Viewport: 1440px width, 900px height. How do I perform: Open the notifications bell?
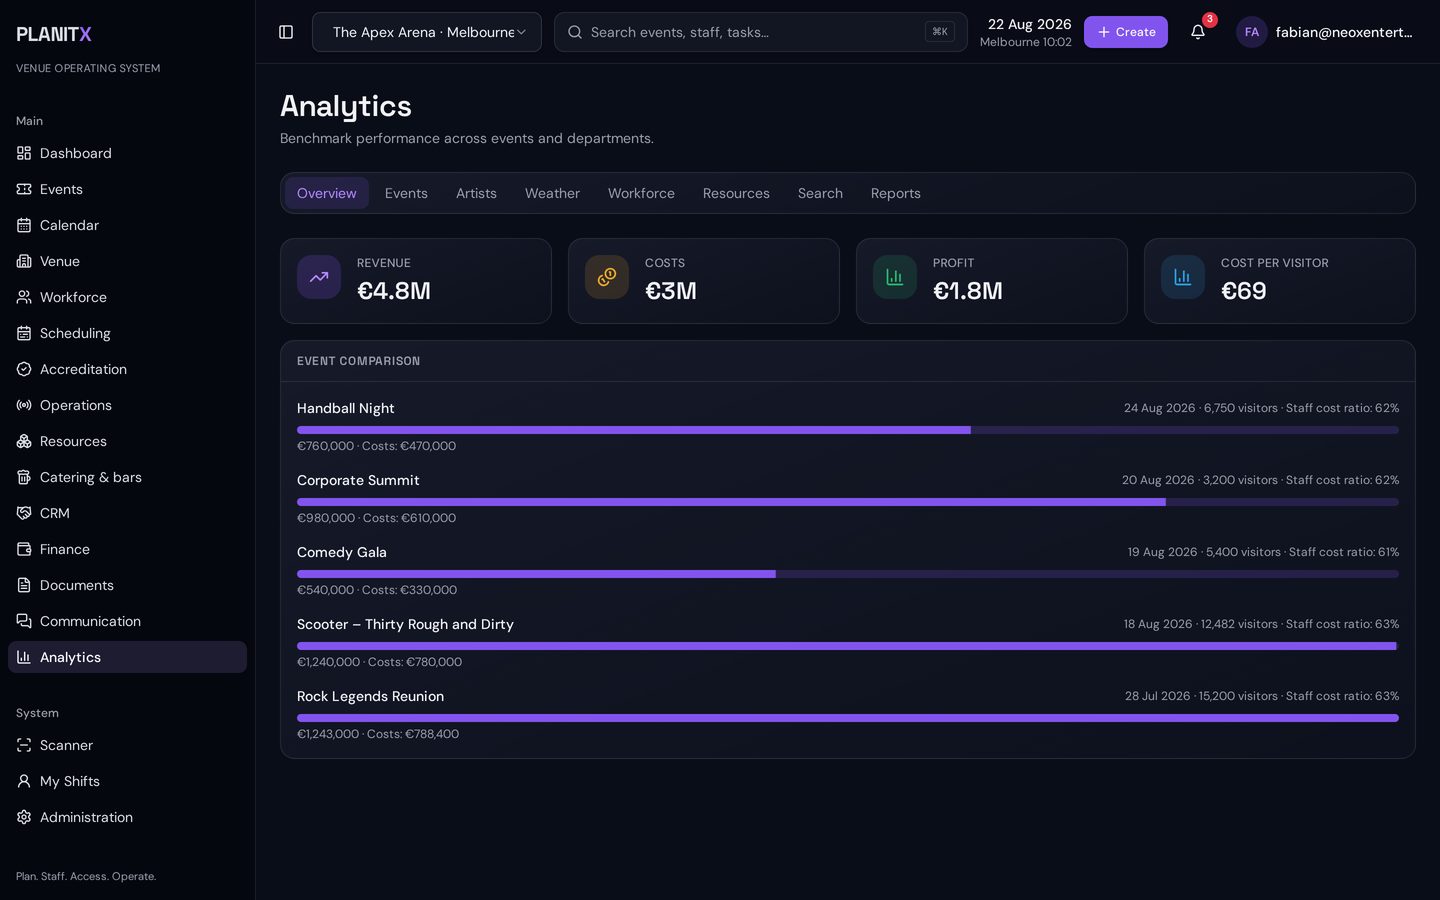tap(1198, 32)
